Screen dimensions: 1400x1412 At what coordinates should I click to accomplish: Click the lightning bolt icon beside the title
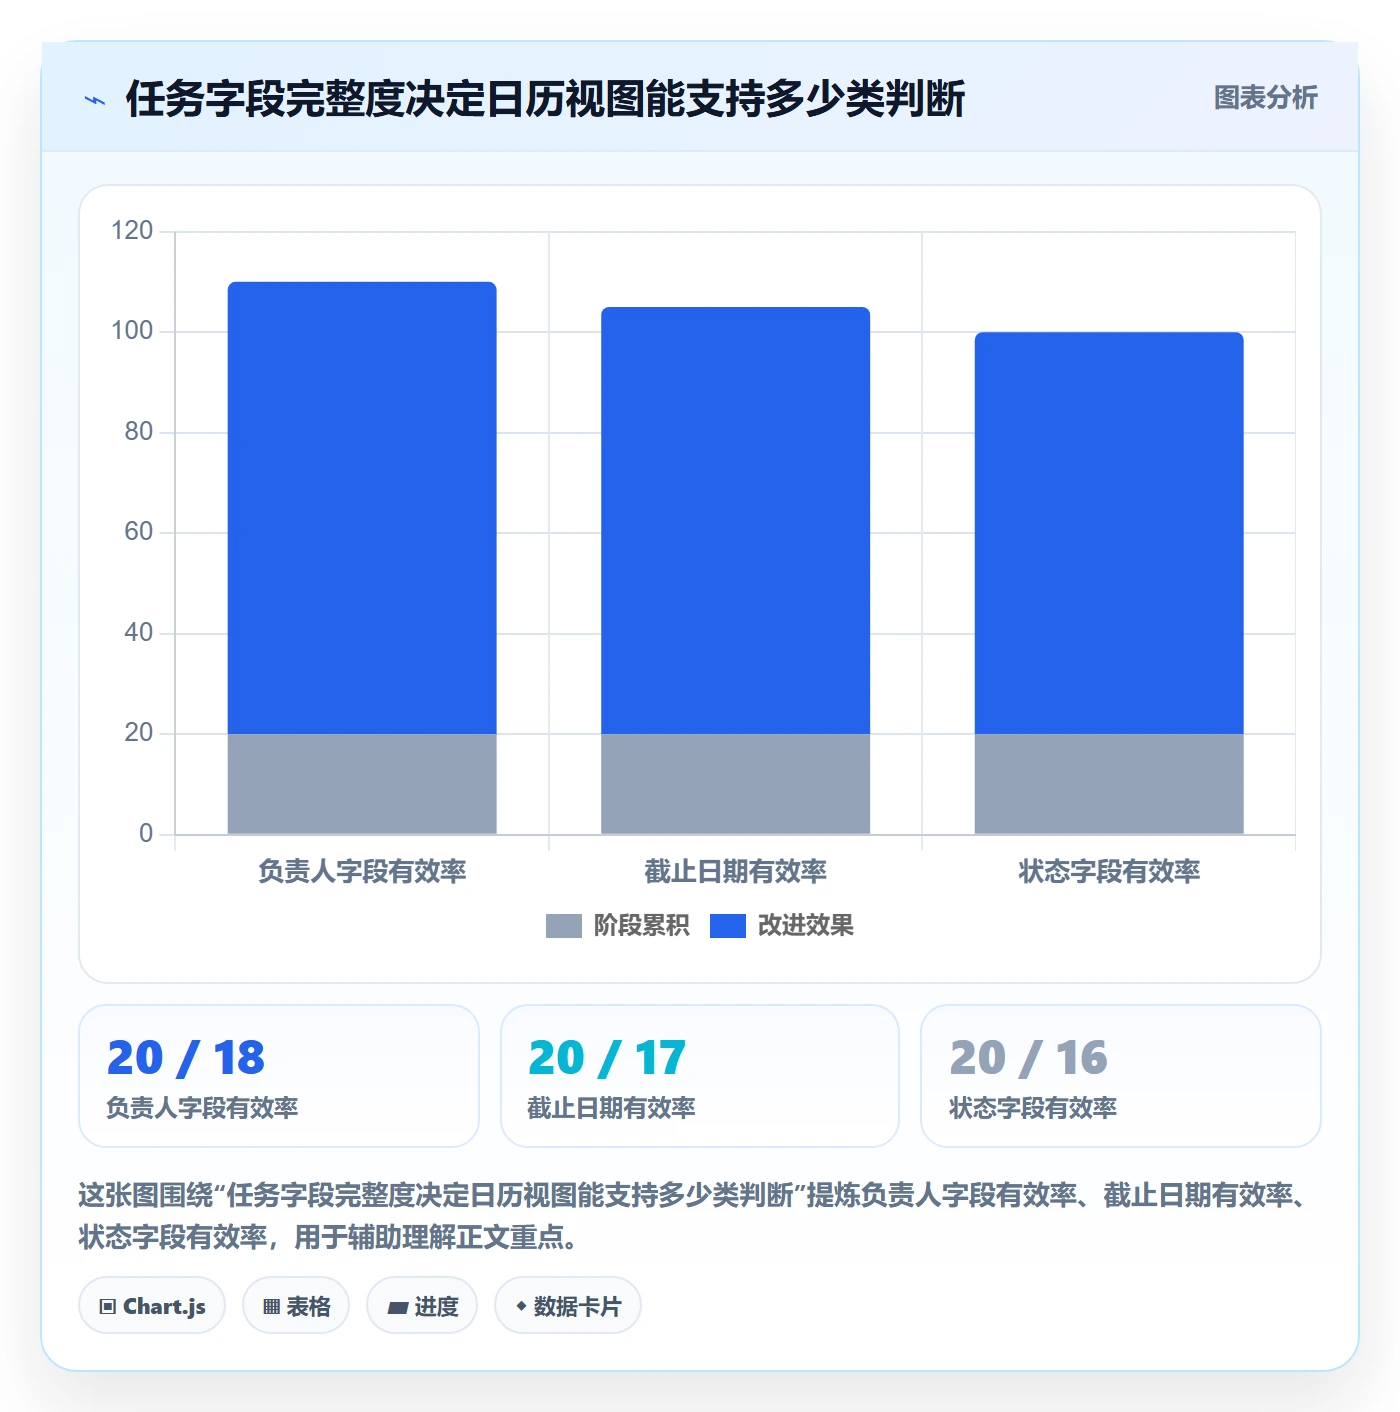95,100
